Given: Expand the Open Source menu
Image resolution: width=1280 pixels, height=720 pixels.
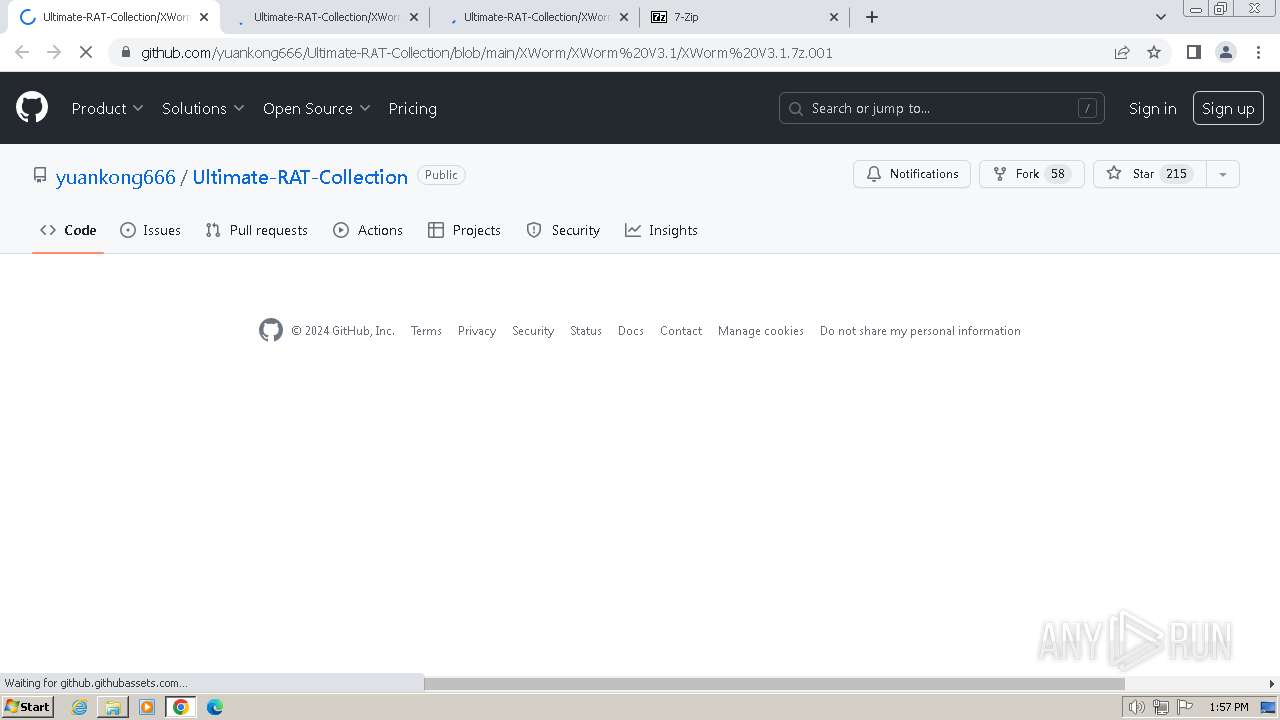Looking at the screenshot, I should pos(316,108).
